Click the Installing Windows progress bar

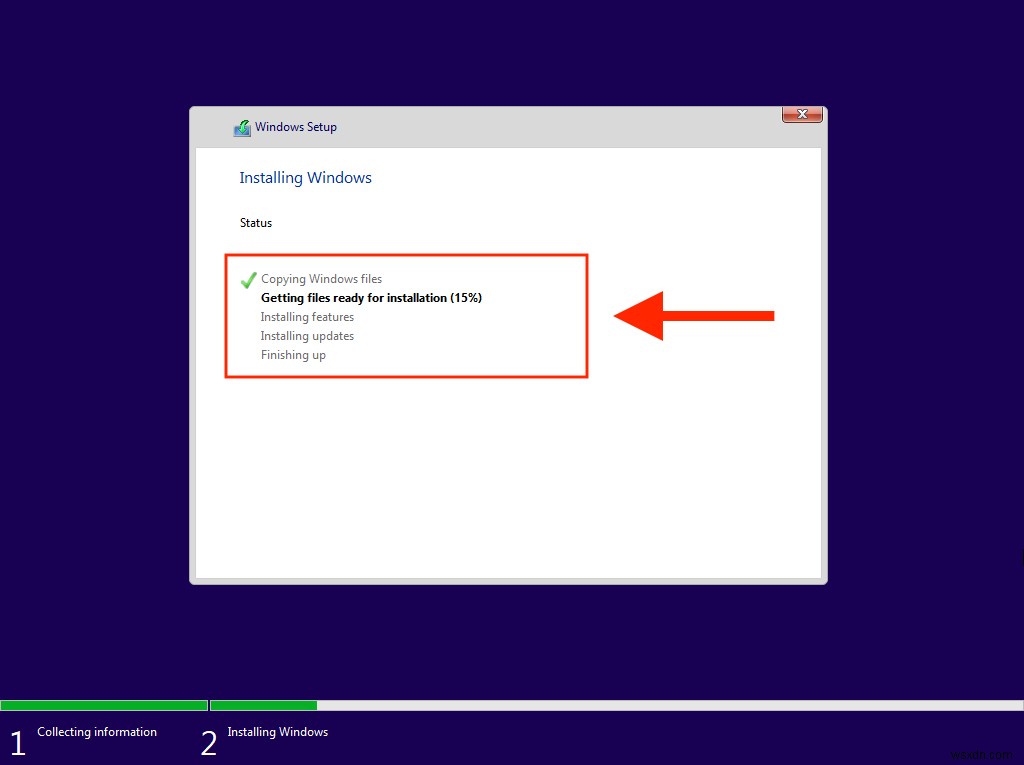[263, 704]
